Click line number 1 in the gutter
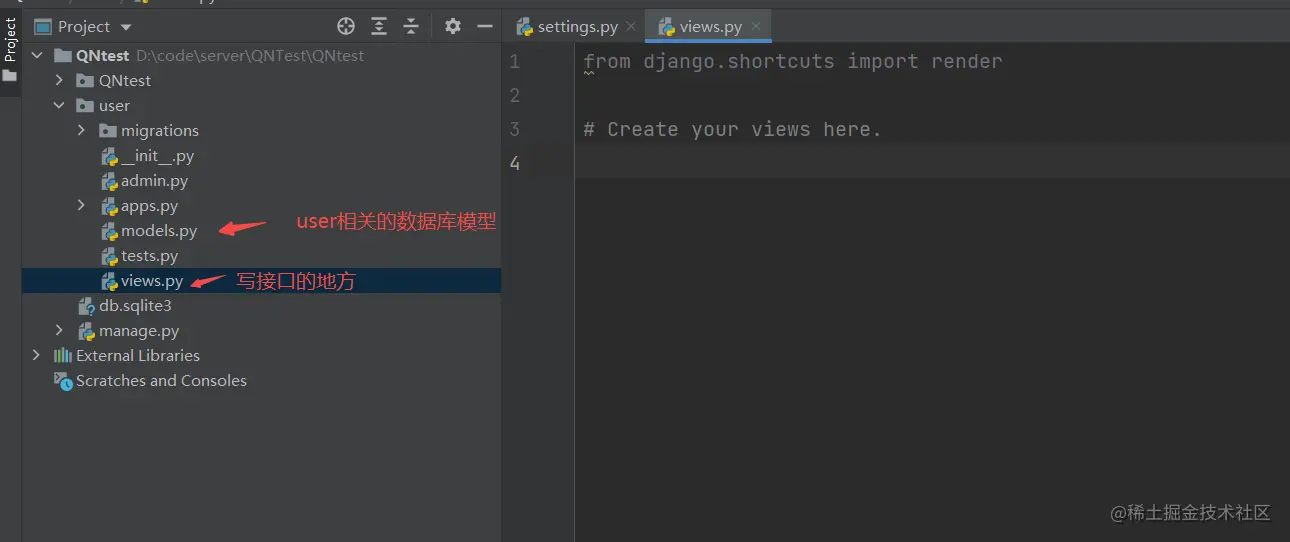This screenshot has height=542, width=1290. [514, 62]
